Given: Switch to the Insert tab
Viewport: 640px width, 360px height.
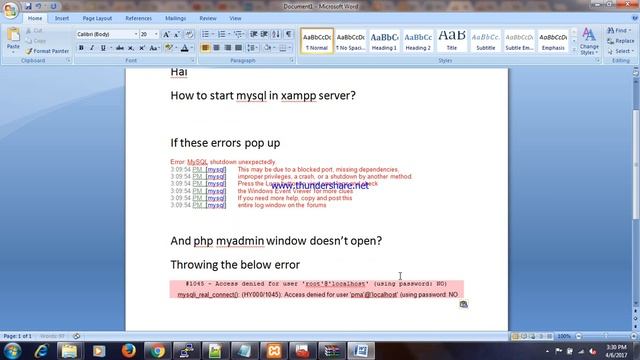Looking at the screenshot, I should point(62,18).
